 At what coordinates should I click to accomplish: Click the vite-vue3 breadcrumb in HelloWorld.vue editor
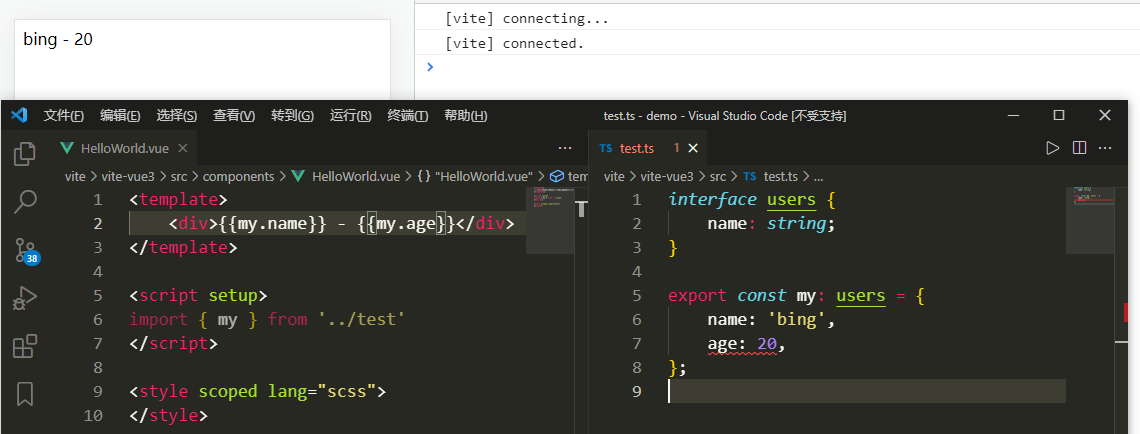coord(129,176)
